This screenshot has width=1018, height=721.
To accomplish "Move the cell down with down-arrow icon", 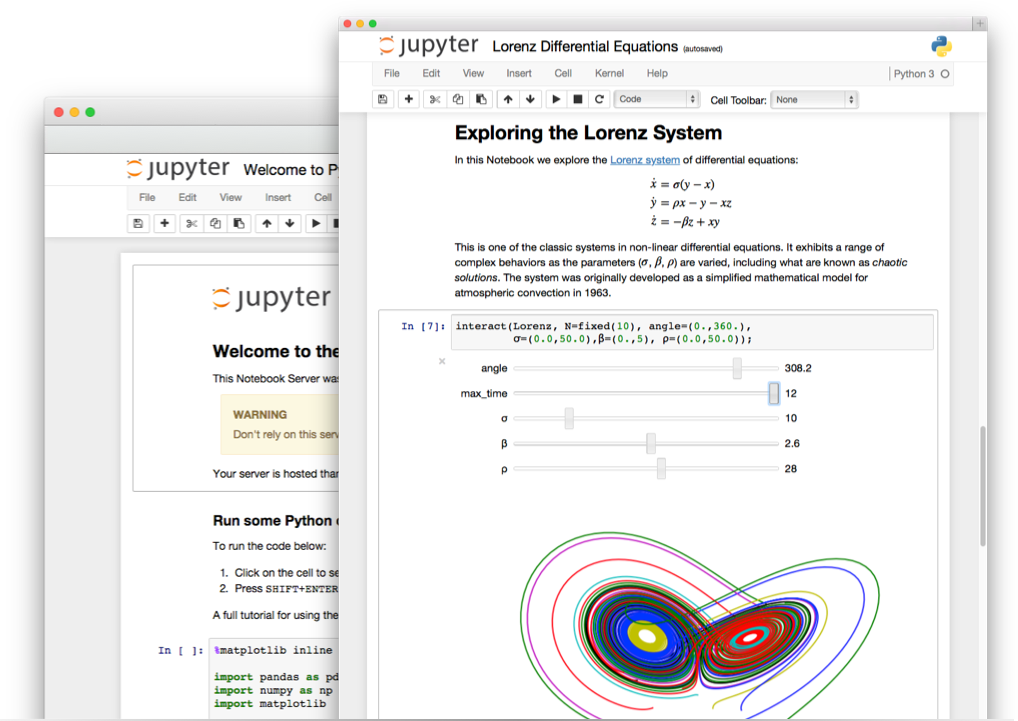I will (x=531, y=99).
